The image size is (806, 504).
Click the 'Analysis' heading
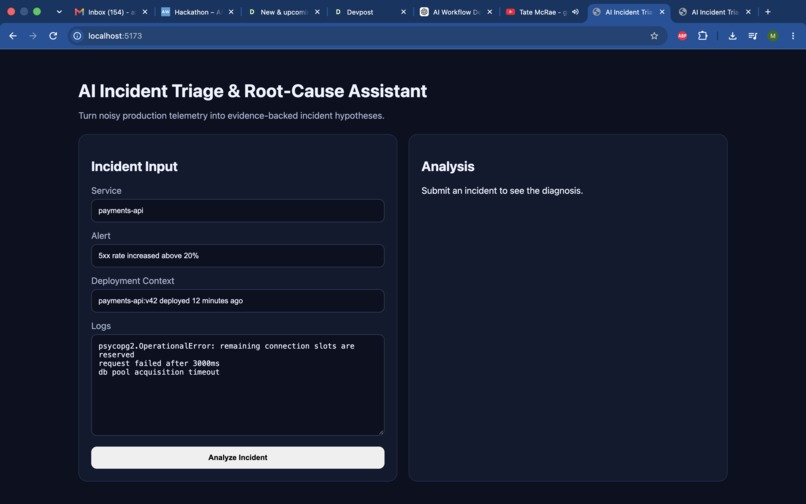click(x=448, y=167)
